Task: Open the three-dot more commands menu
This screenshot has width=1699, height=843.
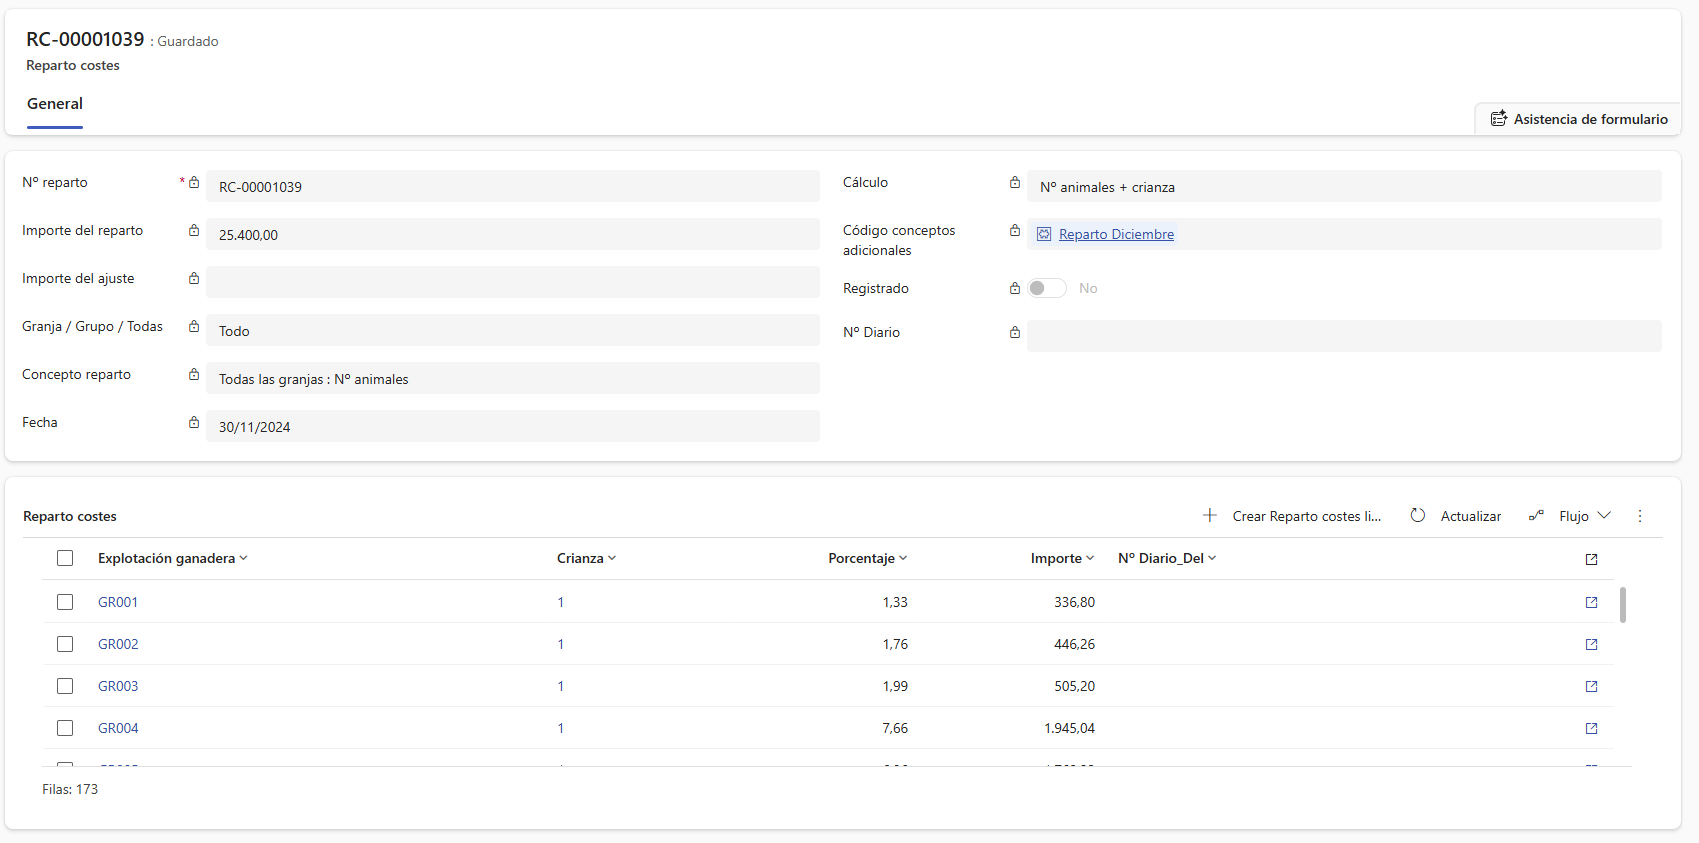Action: pyautogui.click(x=1640, y=516)
